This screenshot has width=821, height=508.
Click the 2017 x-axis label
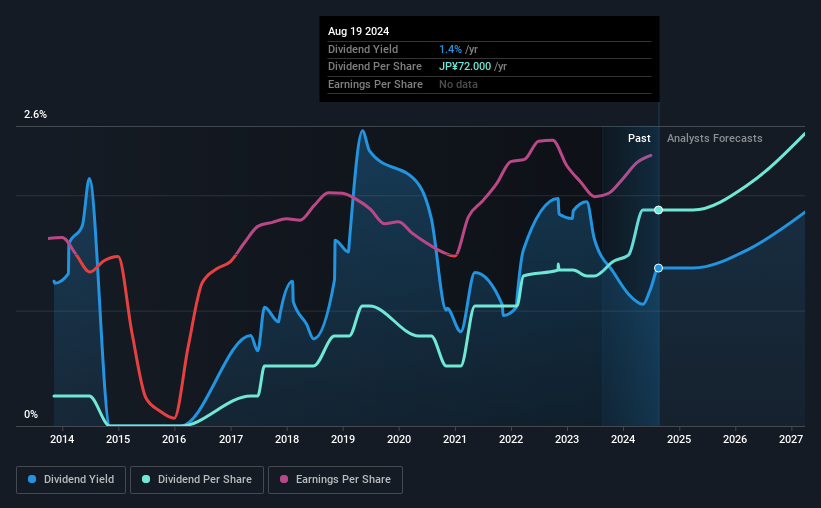pyautogui.click(x=230, y=439)
